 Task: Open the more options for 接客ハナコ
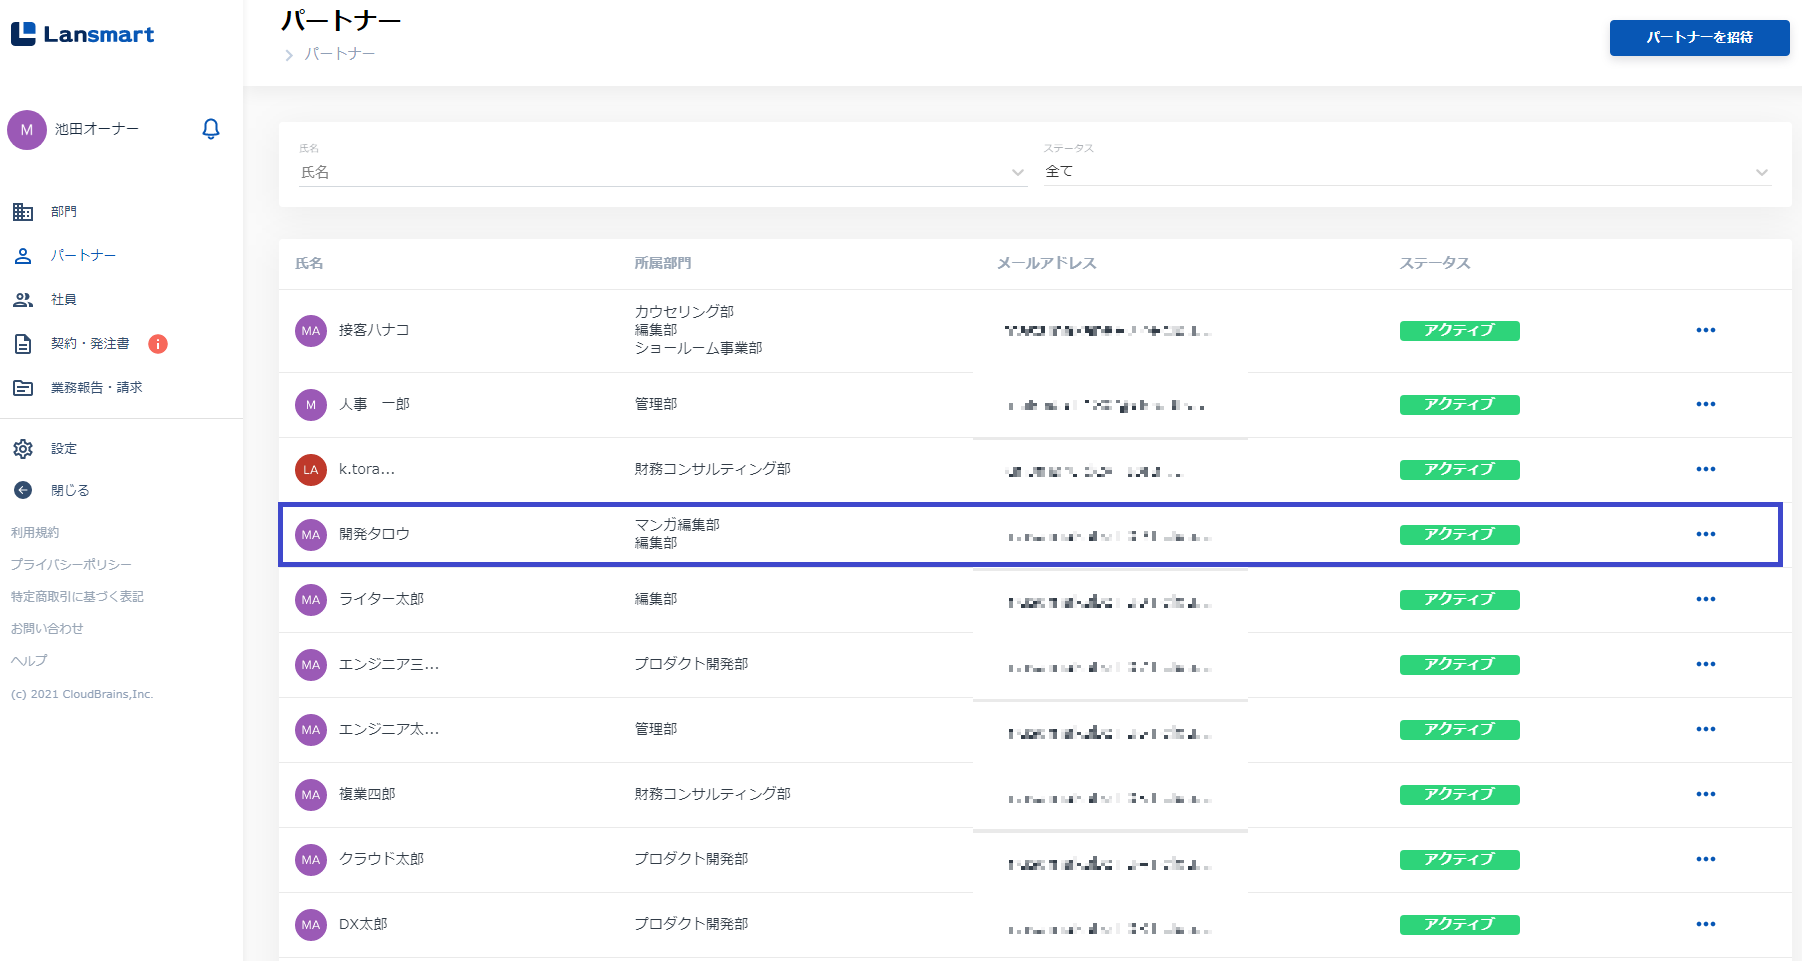pyautogui.click(x=1705, y=330)
